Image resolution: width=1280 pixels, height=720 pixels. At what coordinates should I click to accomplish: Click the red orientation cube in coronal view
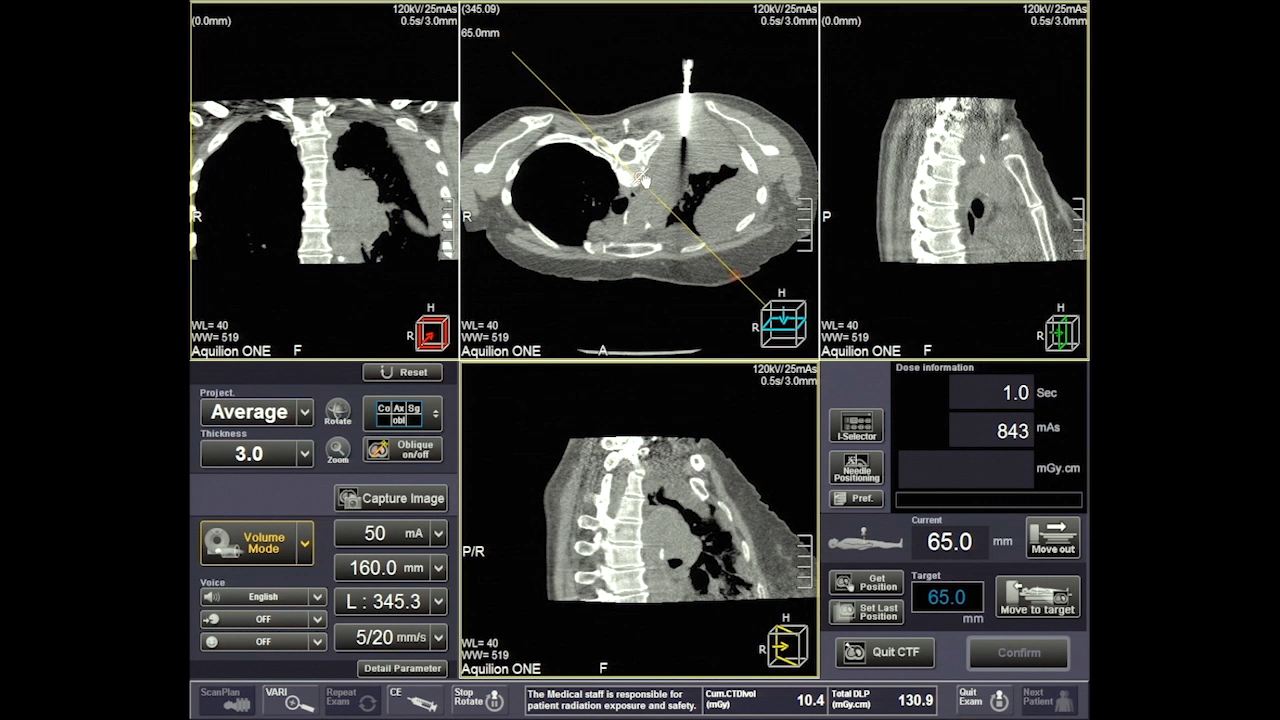pos(432,333)
